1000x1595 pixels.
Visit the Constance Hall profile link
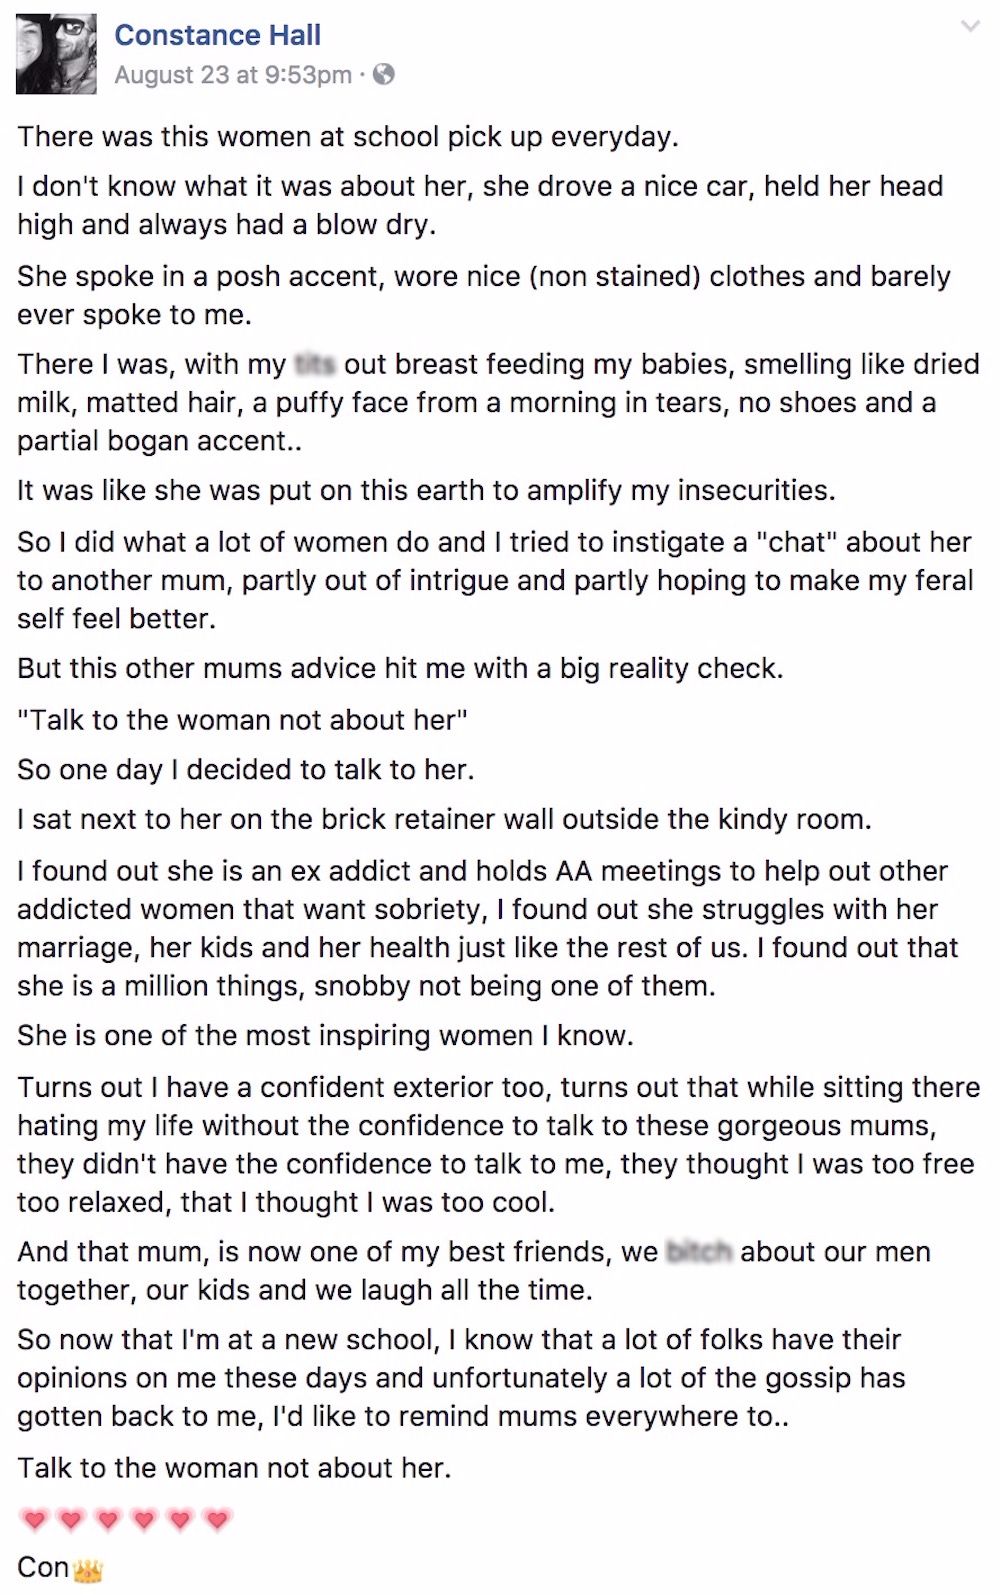[217, 35]
